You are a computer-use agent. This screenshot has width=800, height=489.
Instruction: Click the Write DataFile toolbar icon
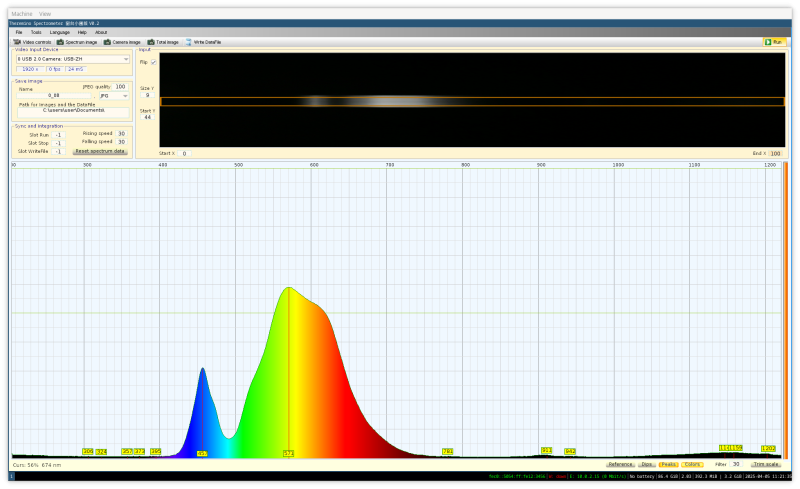(x=202, y=42)
